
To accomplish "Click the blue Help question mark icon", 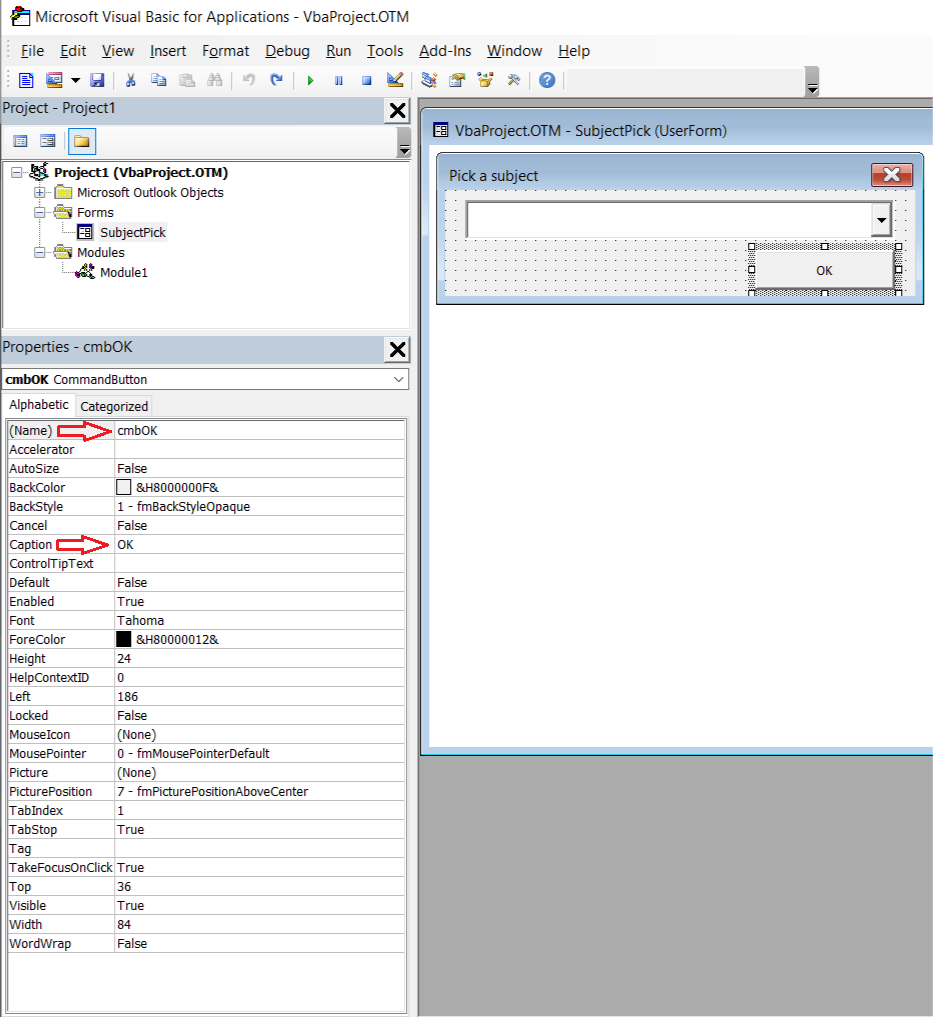I will 547,80.
